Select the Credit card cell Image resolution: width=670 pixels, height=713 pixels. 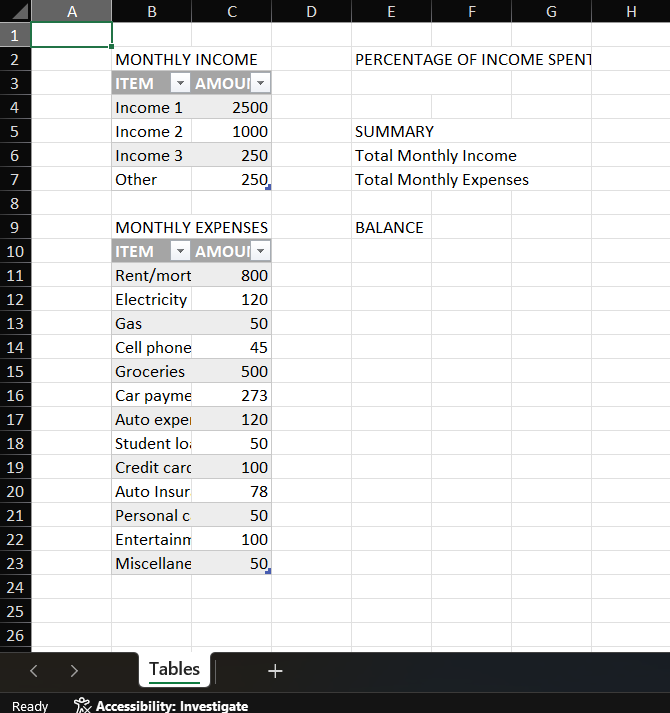[x=151, y=467]
